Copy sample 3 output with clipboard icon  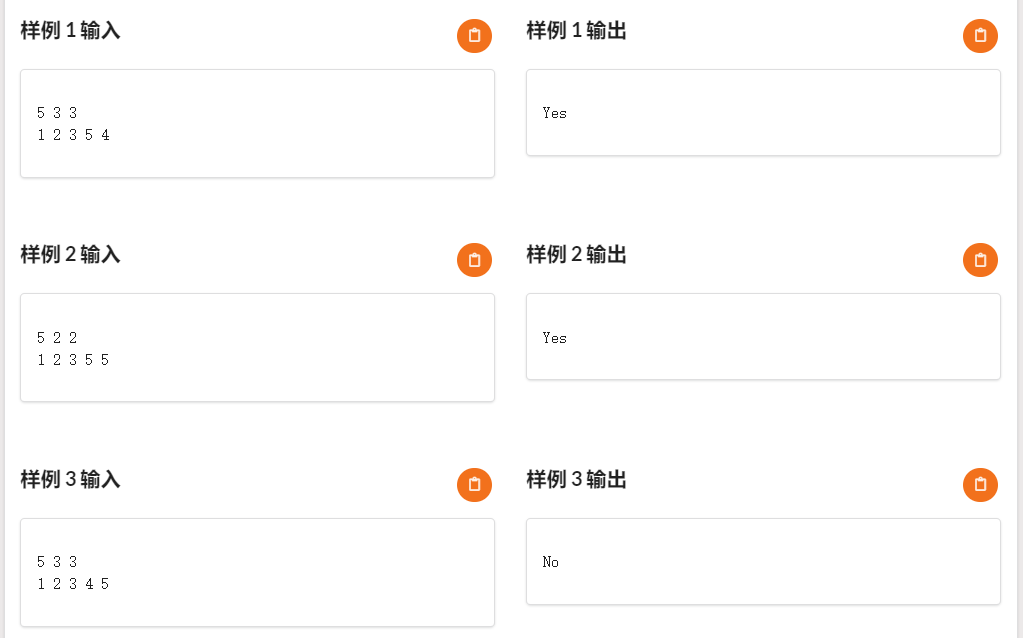coord(980,485)
